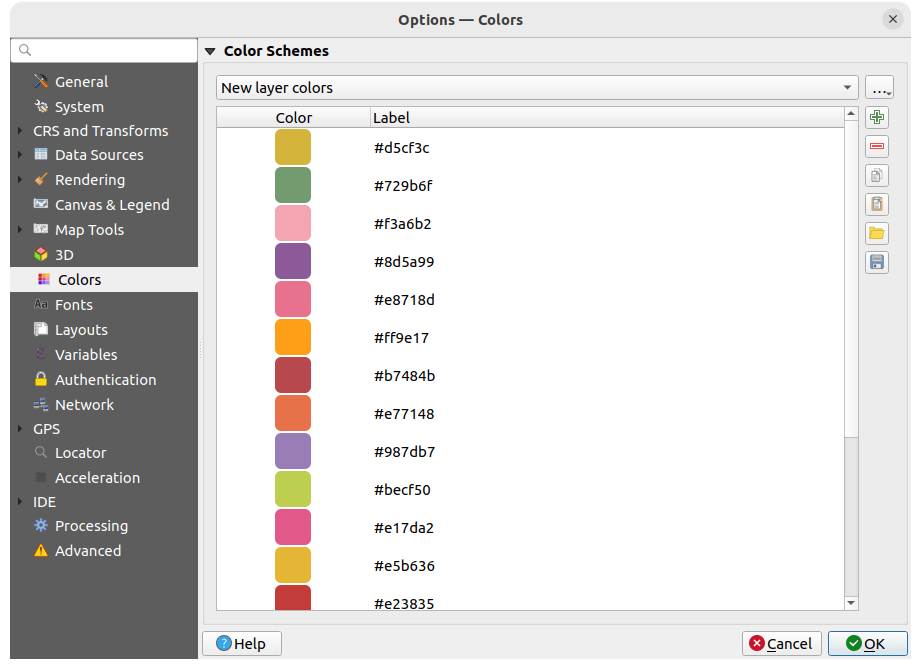Click the search field above settings list
Screen dimensions: 921x669
pos(103,50)
